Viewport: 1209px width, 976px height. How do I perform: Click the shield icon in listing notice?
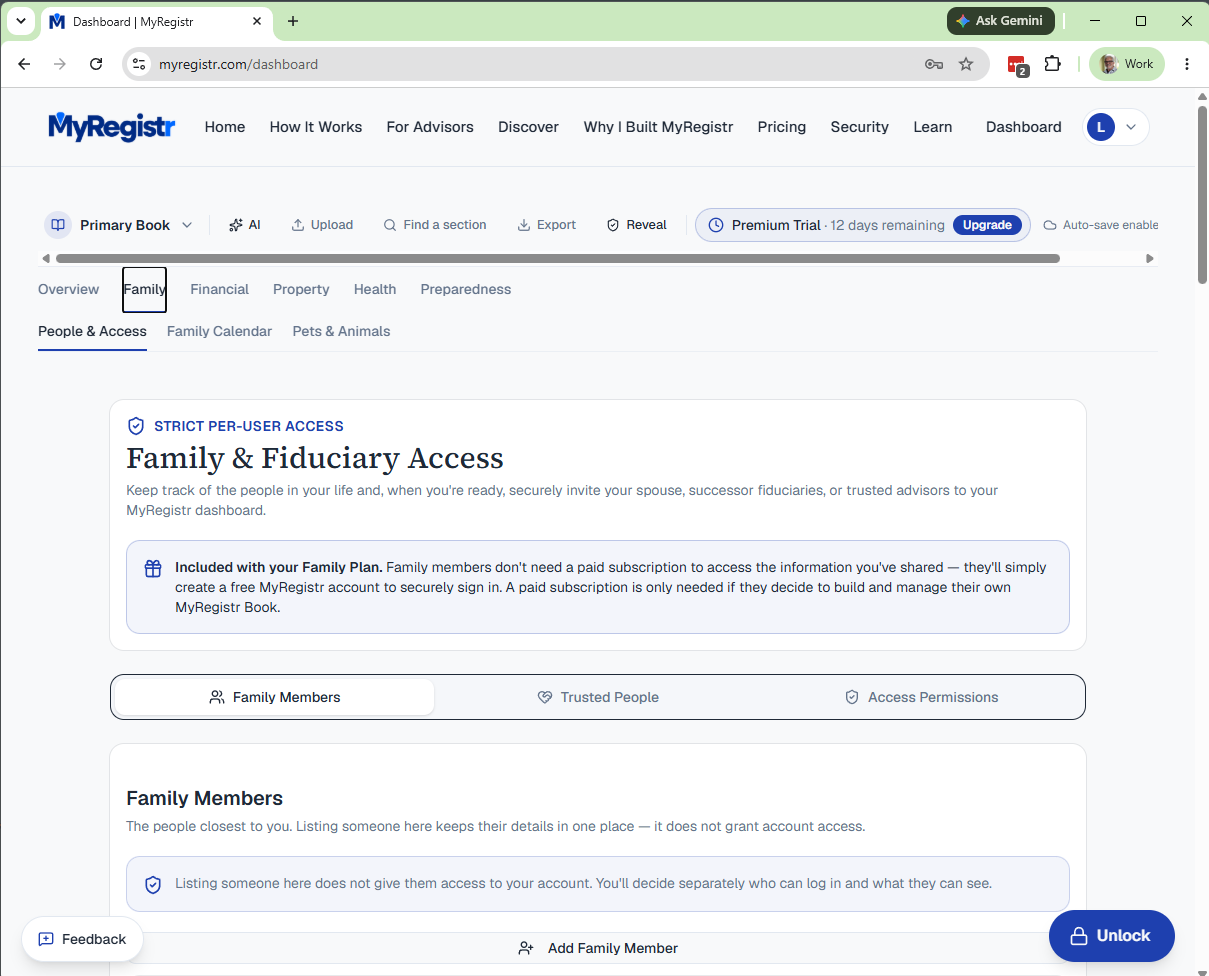[x=153, y=884]
